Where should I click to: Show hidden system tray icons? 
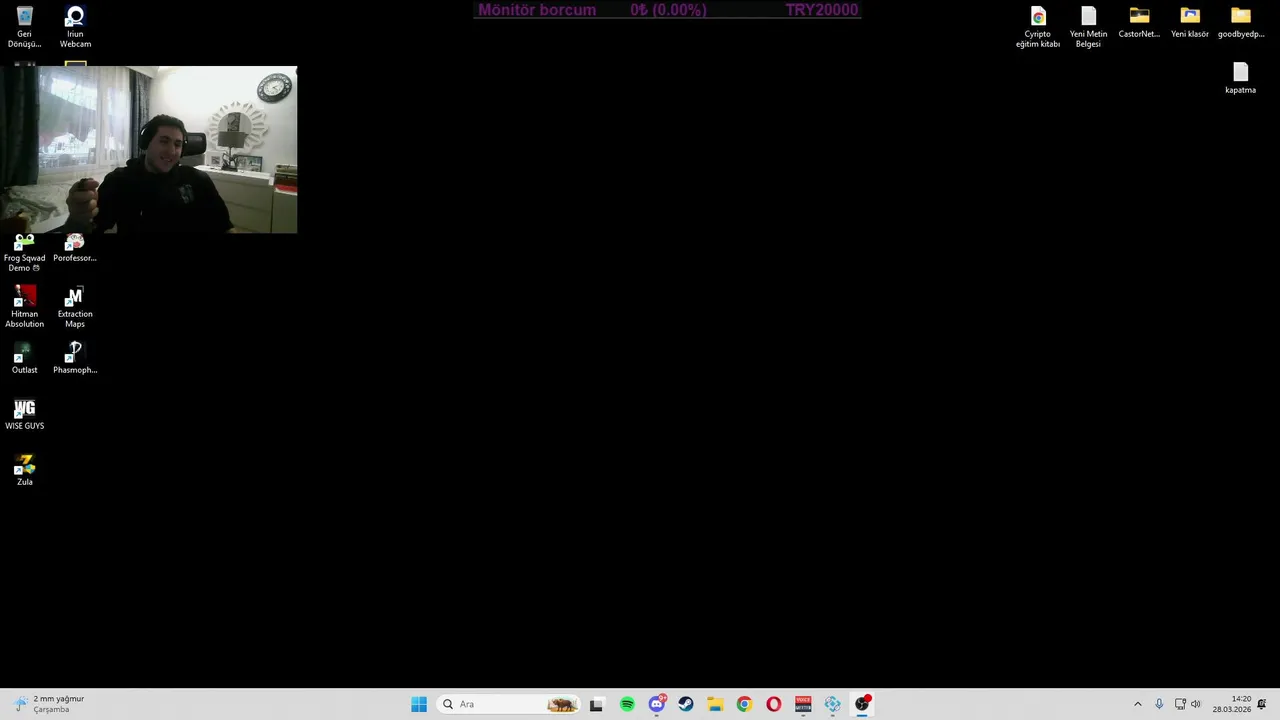pyautogui.click(x=1137, y=704)
